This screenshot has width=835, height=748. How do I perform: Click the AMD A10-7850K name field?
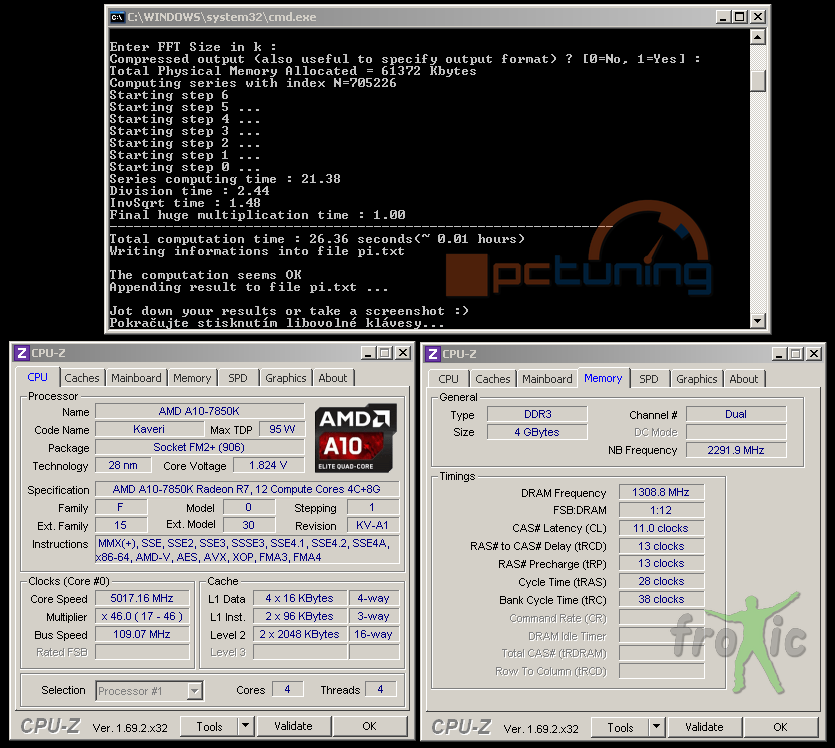click(199, 412)
